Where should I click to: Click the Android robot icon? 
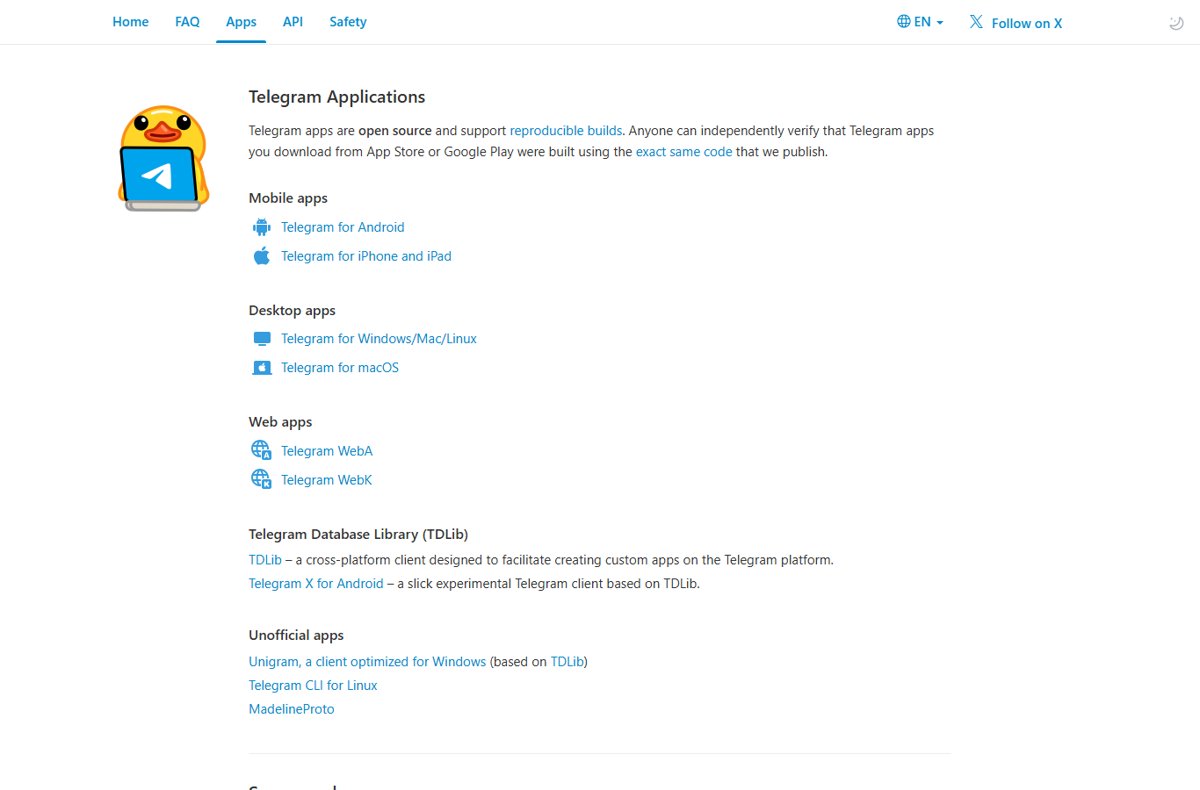pos(261,227)
